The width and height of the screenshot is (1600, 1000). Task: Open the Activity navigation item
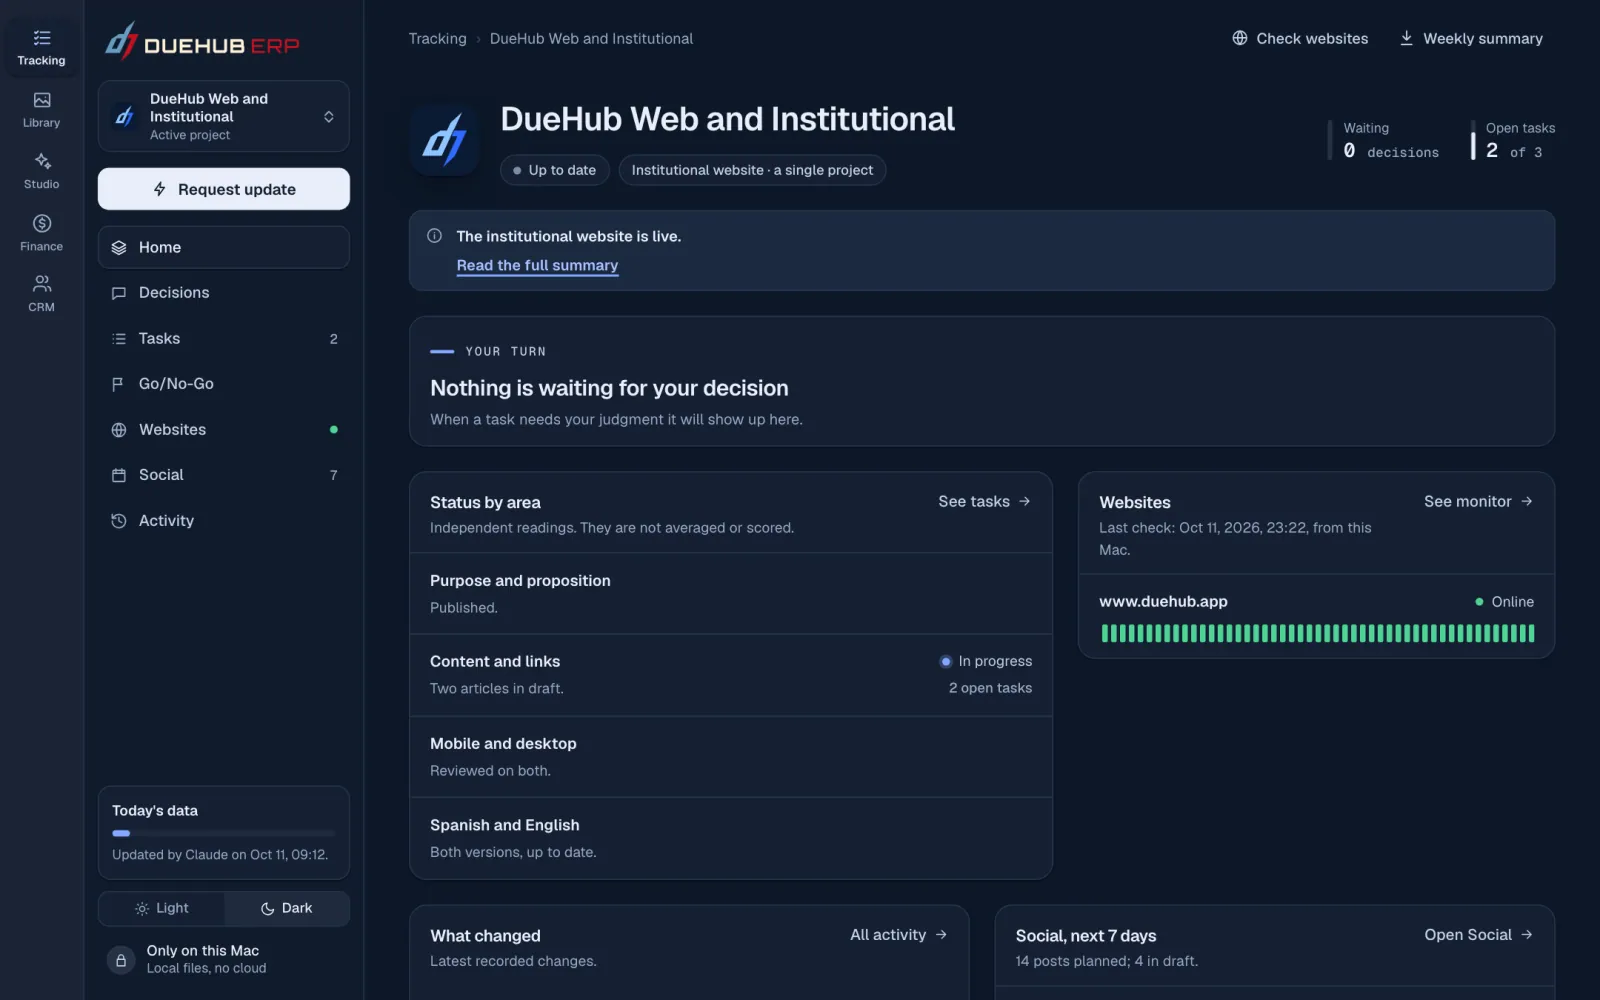coord(224,521)
